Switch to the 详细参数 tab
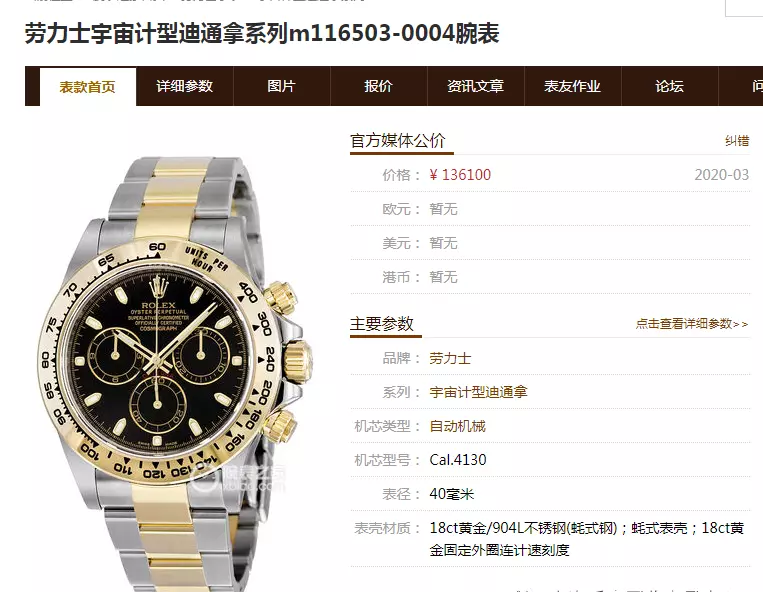The height and width of the screenshot is (592, 763). coord(184,86)
